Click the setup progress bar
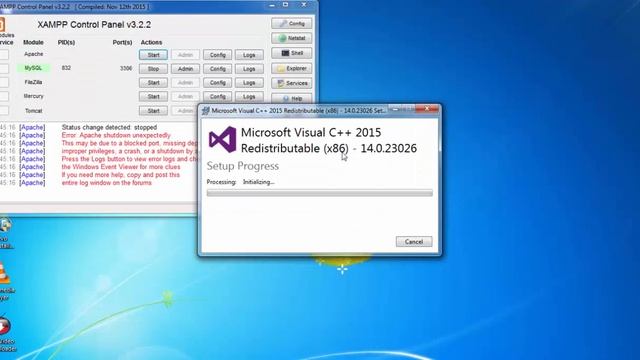This screenshot has height=360, width=640. point(320,193)
